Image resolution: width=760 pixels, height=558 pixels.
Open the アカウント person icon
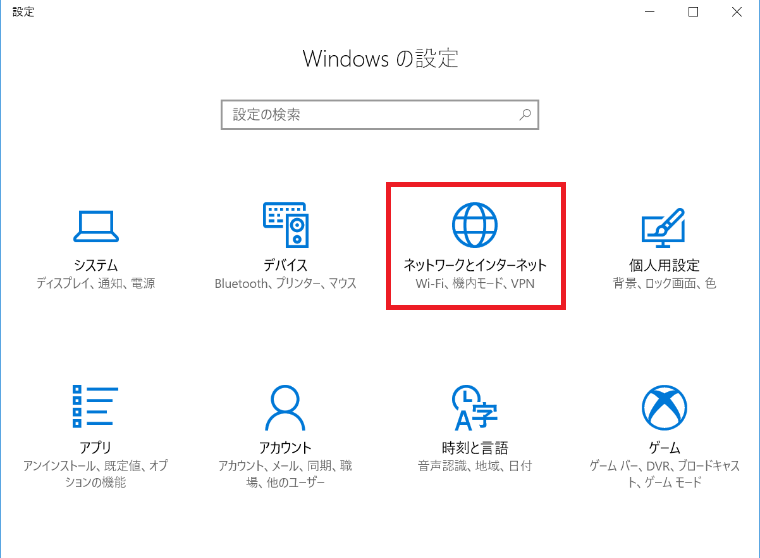[x=285, y=408]
